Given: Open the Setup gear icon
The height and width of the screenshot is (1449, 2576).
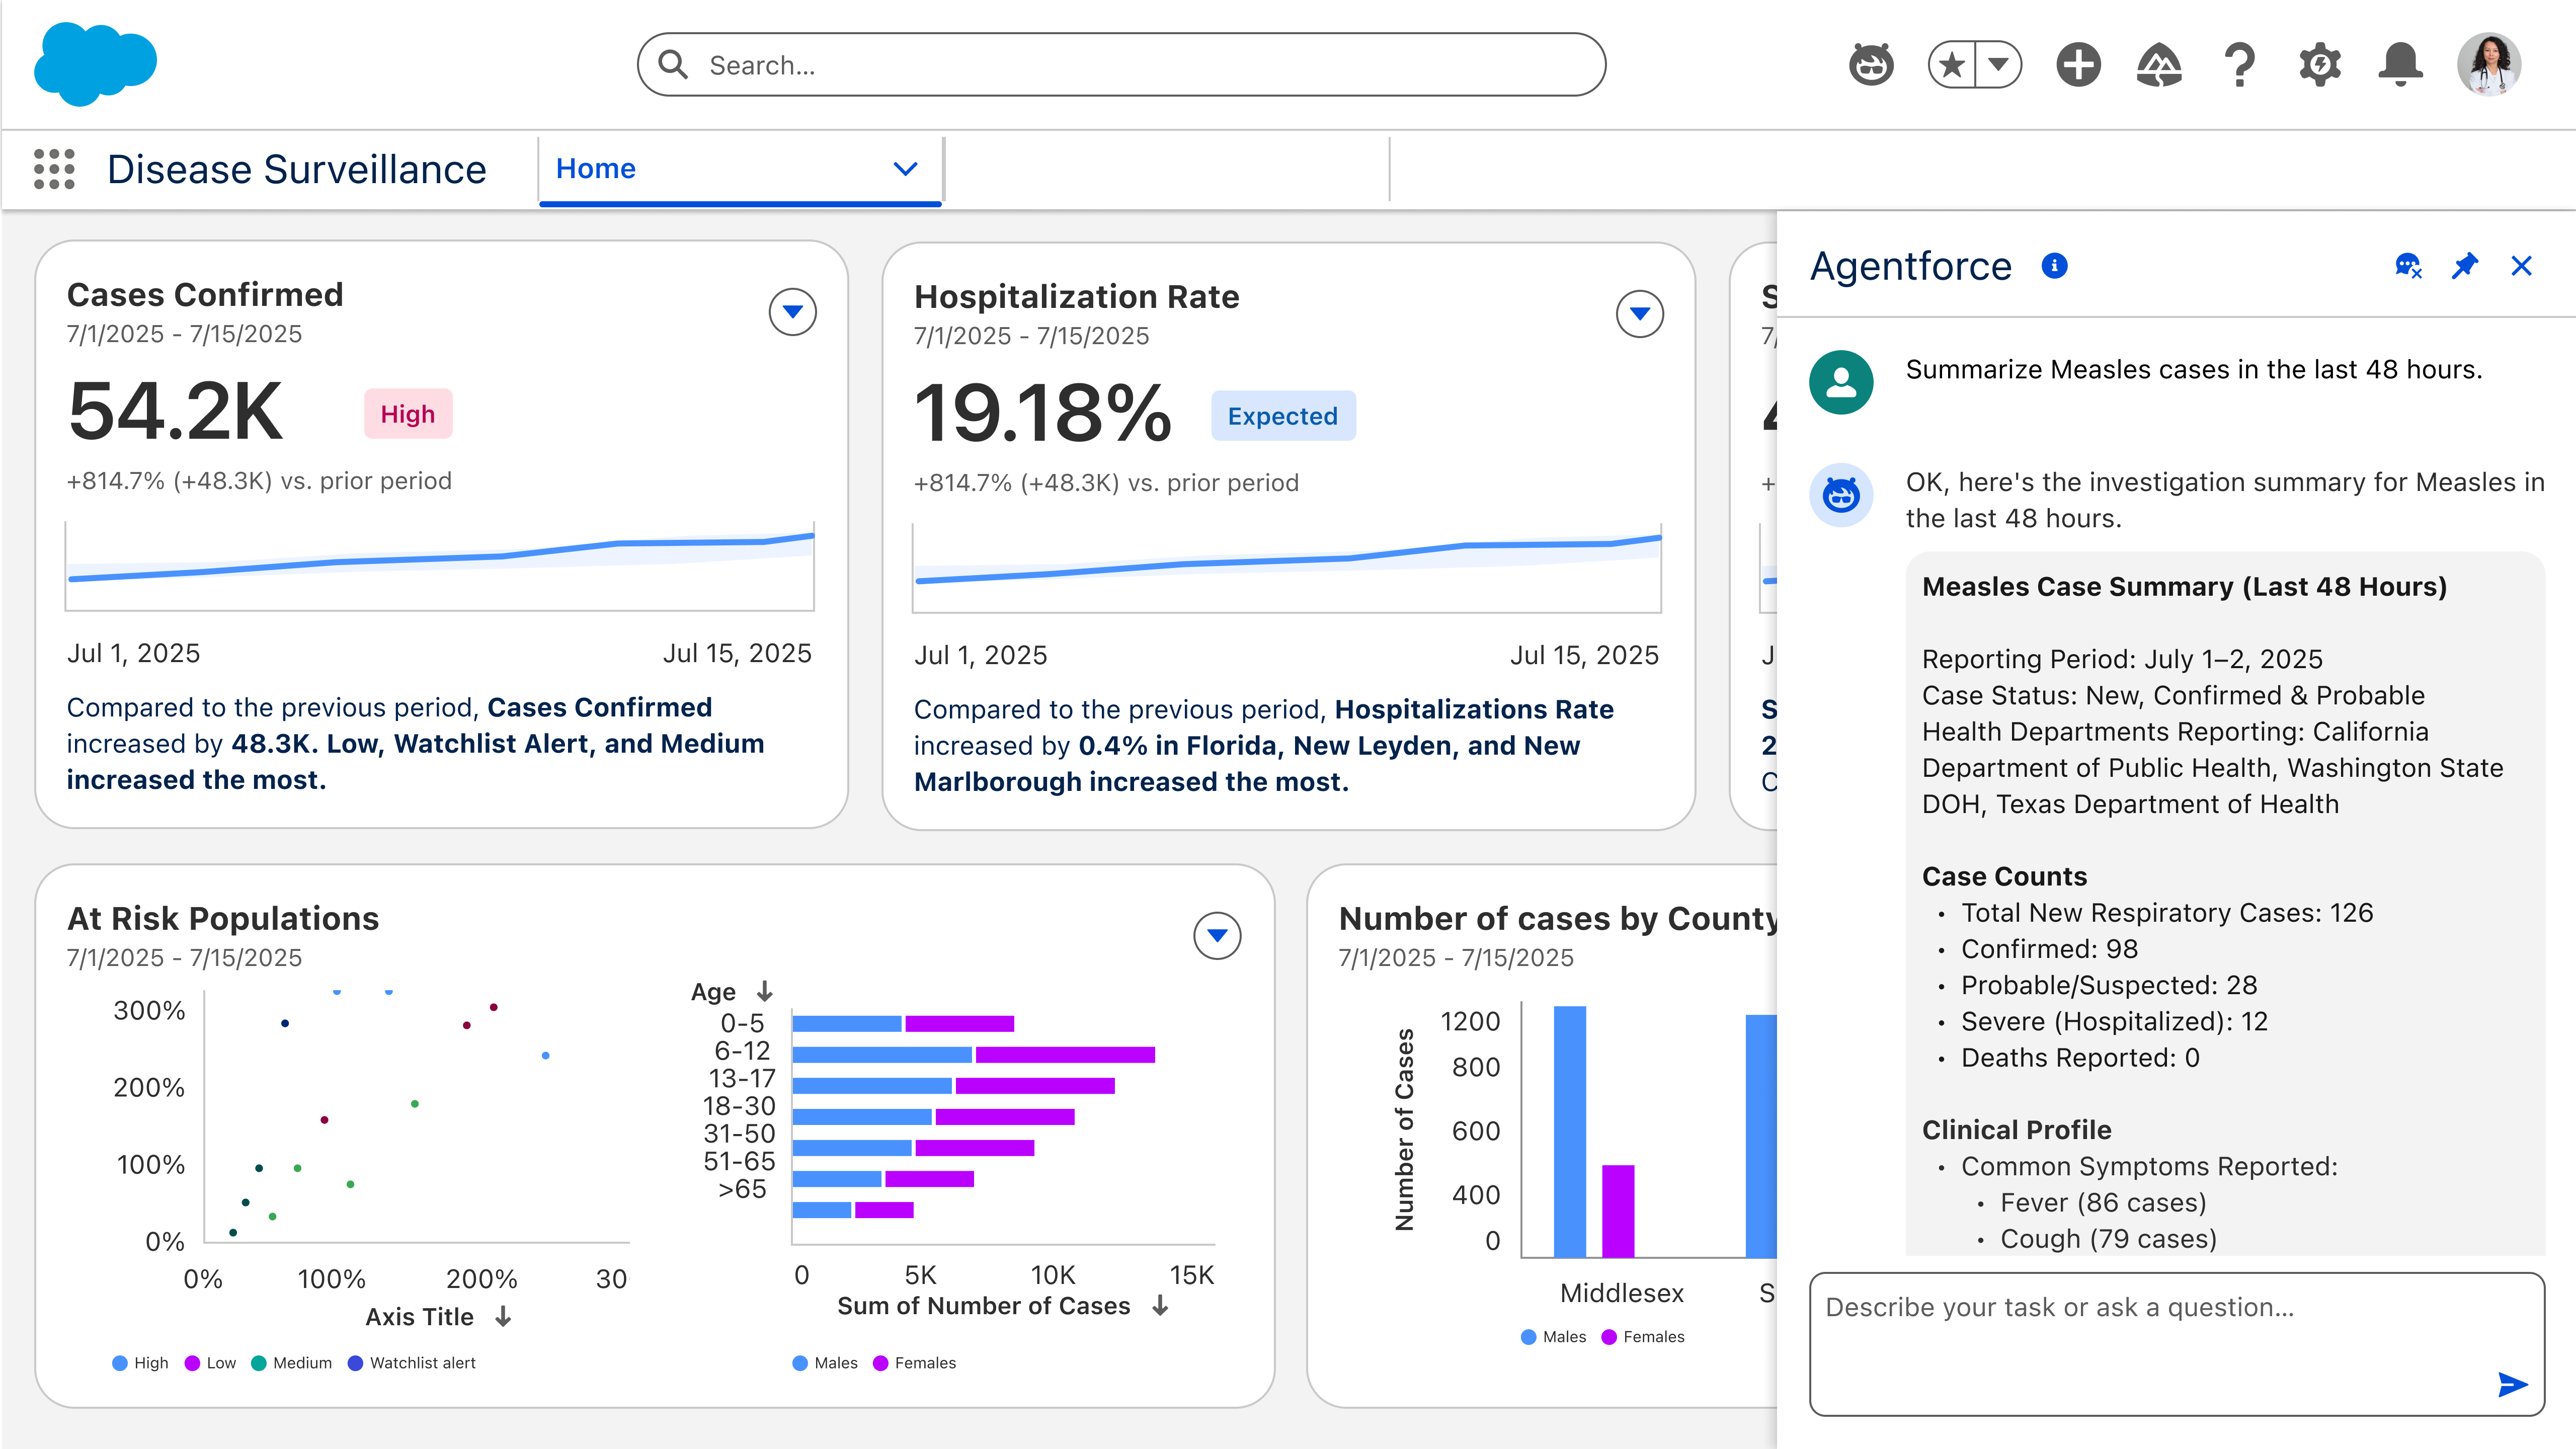Looking at the screenshot, I should click(x=2320, y=65).
